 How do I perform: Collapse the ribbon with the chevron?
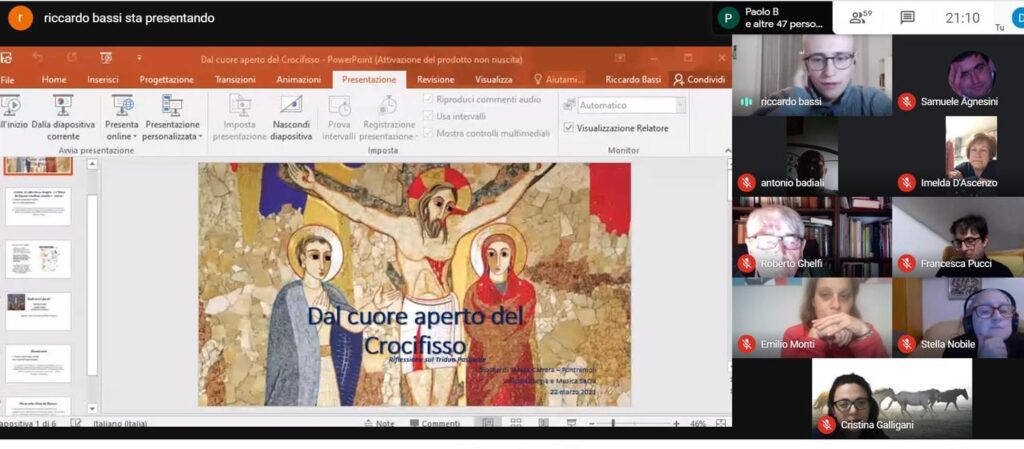[728, 150]
